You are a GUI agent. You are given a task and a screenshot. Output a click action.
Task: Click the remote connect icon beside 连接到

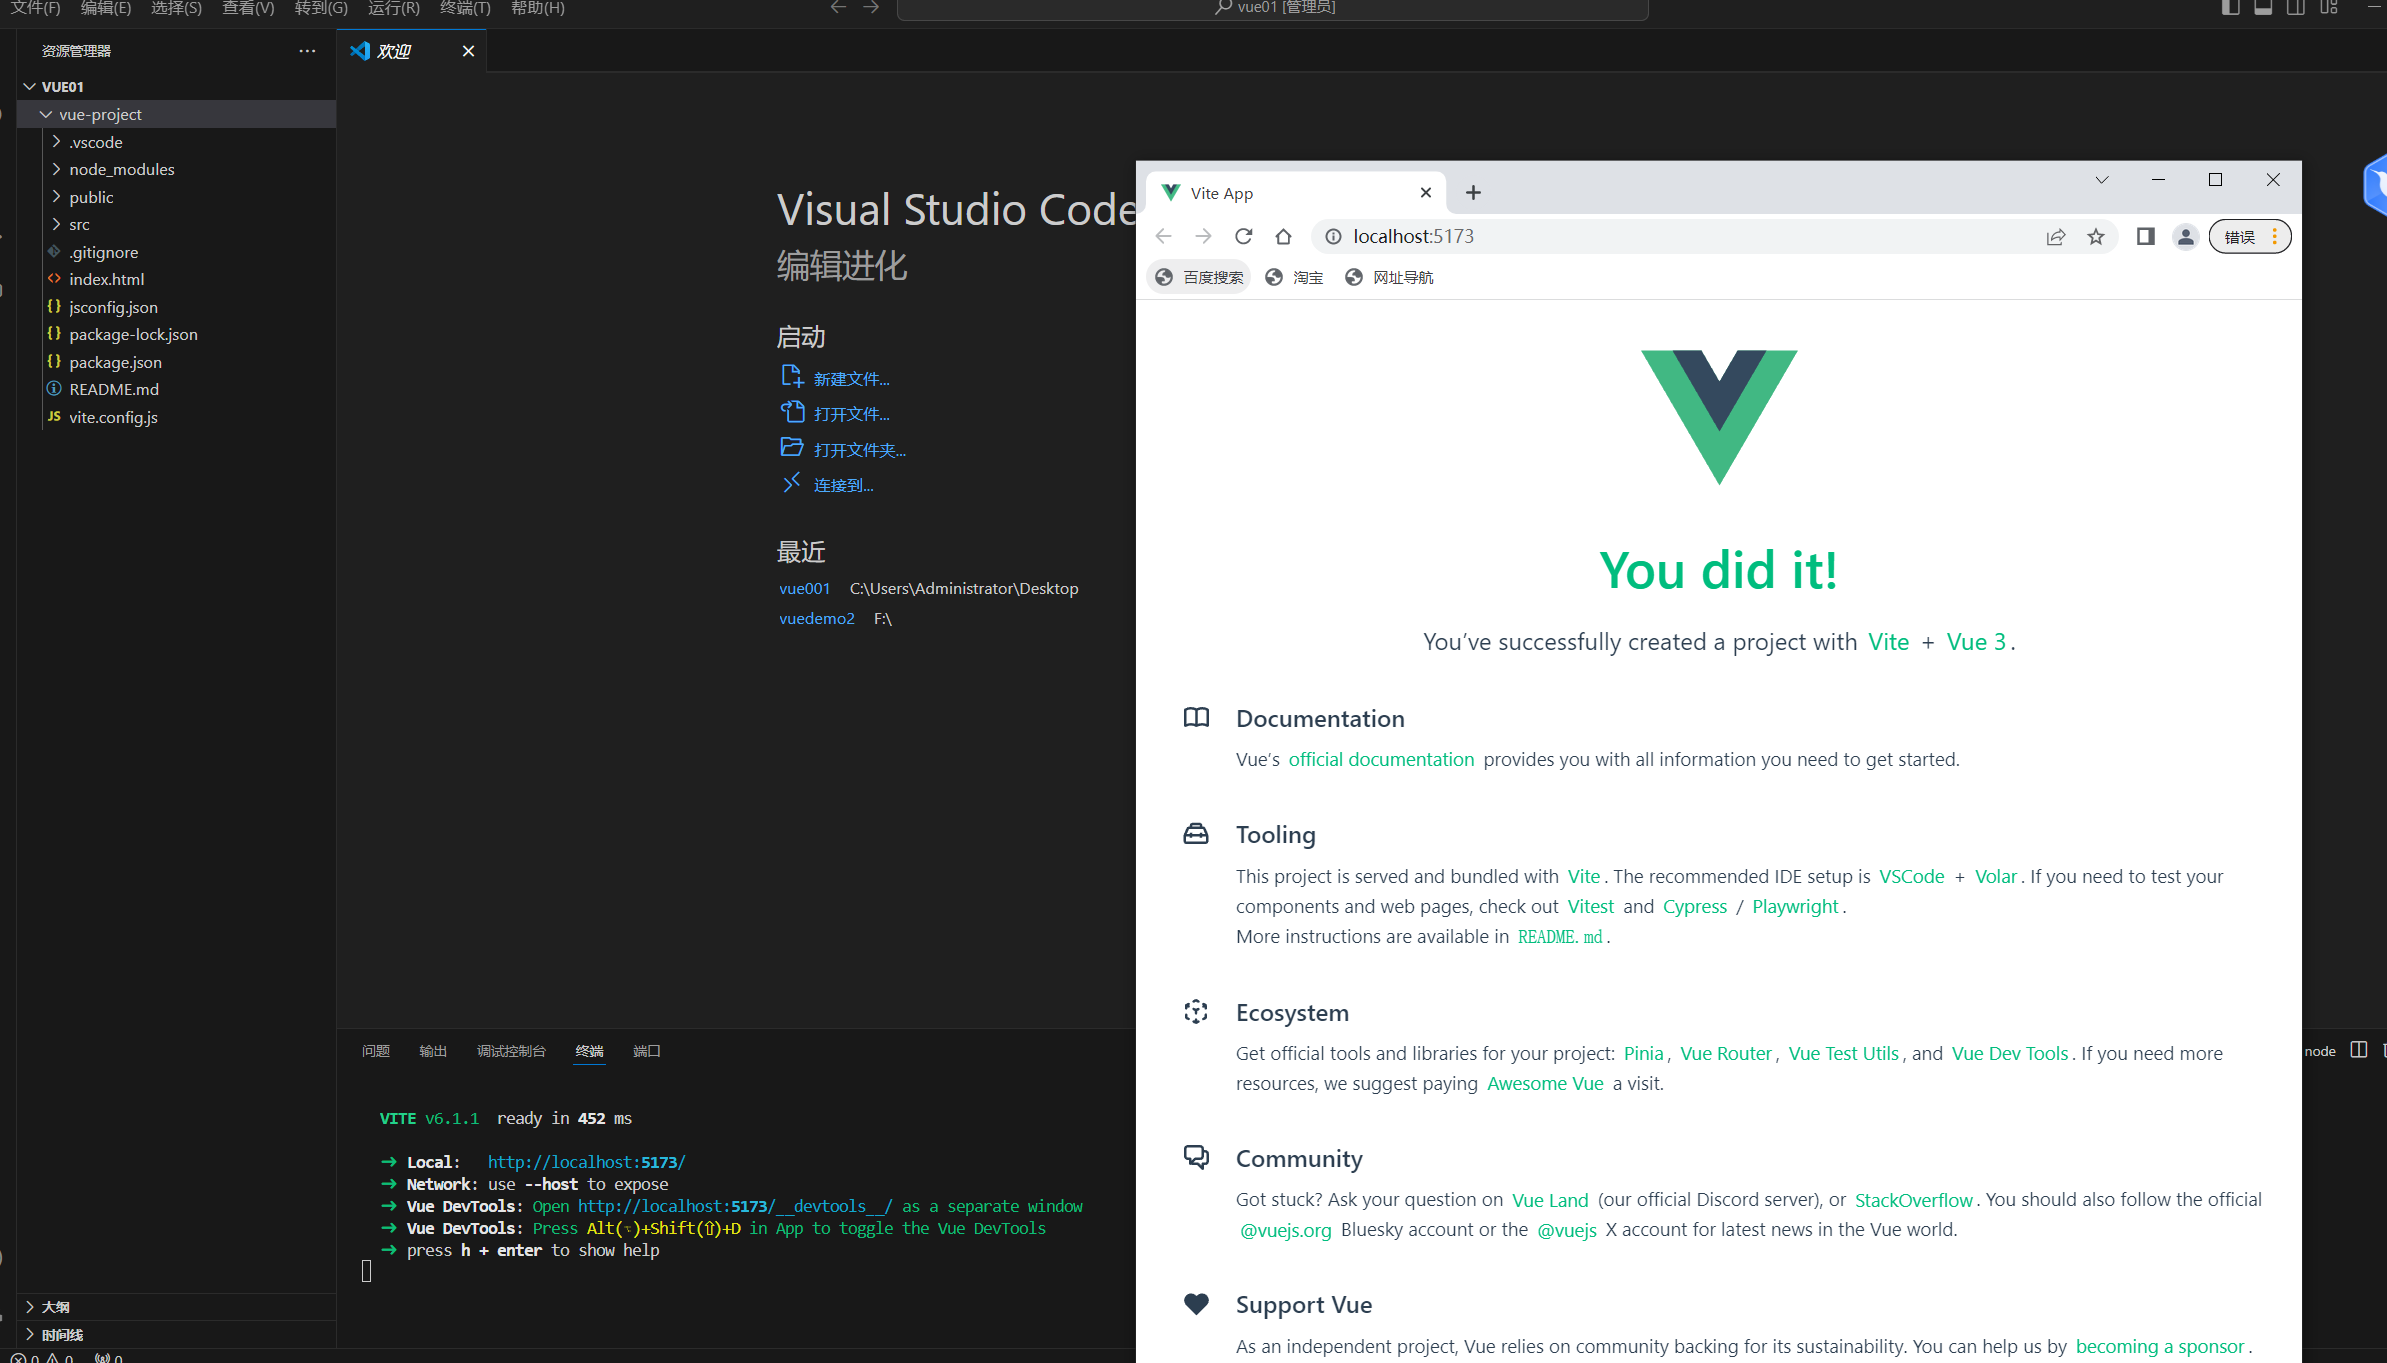[792, 483]
